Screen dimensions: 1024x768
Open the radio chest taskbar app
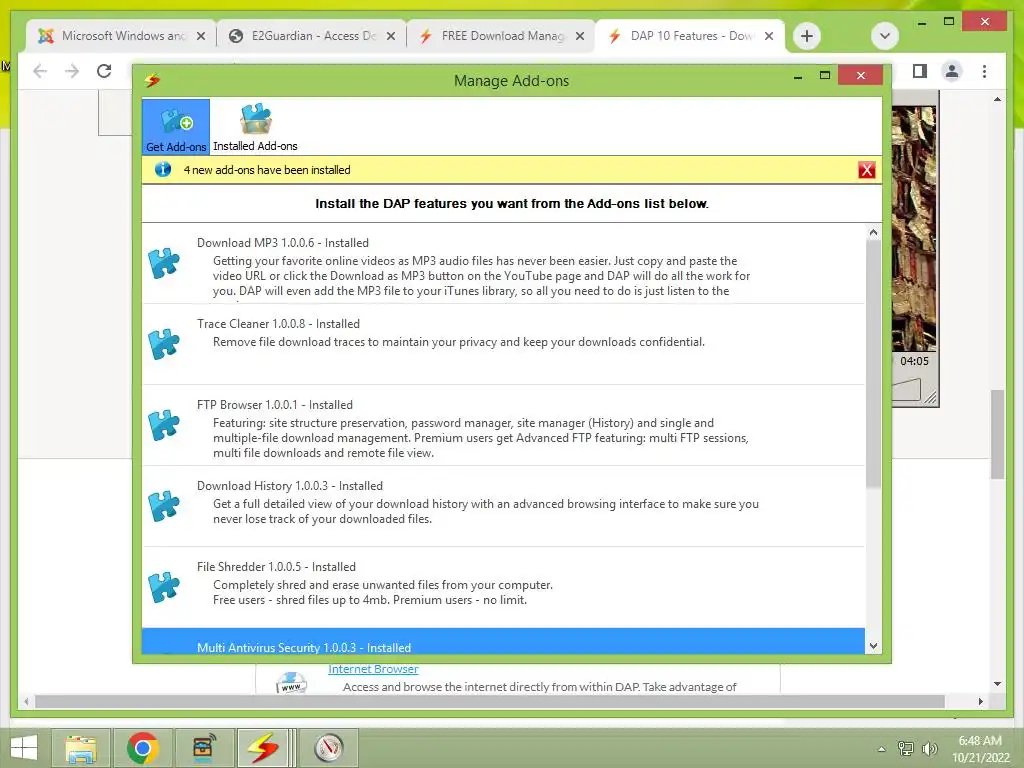coord(204,748)
